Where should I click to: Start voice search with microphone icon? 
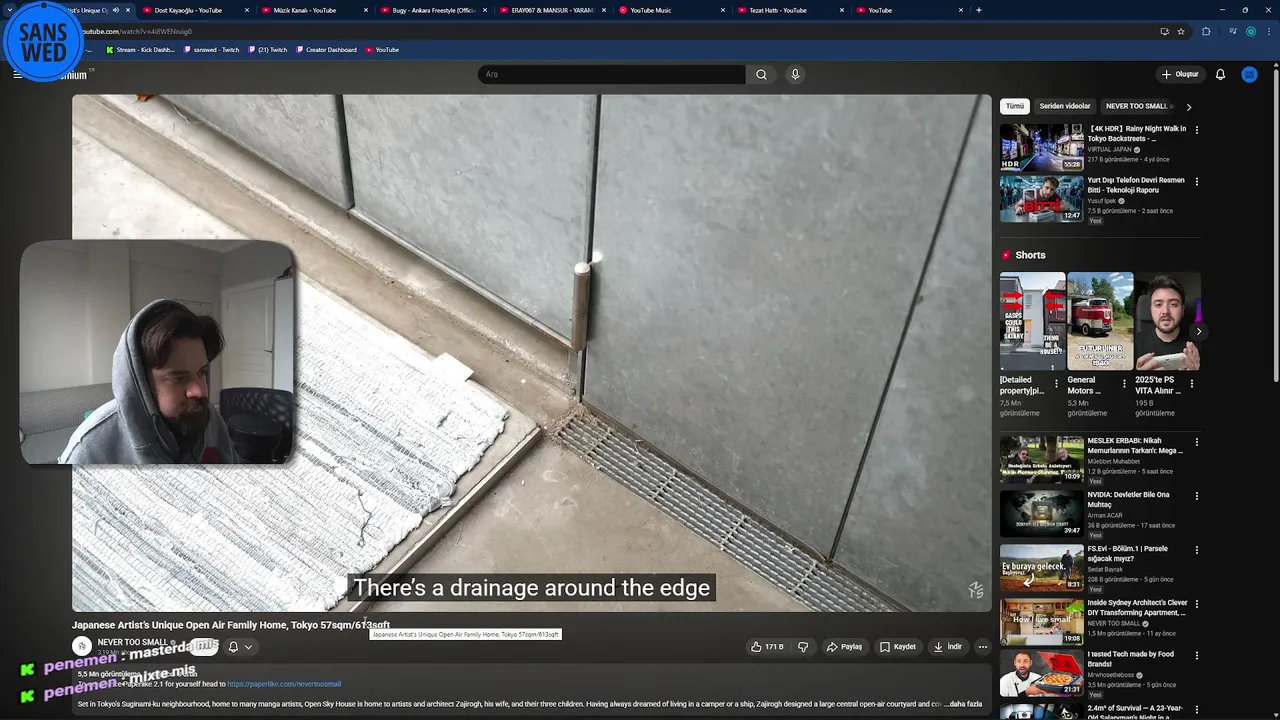pos(795,74)
